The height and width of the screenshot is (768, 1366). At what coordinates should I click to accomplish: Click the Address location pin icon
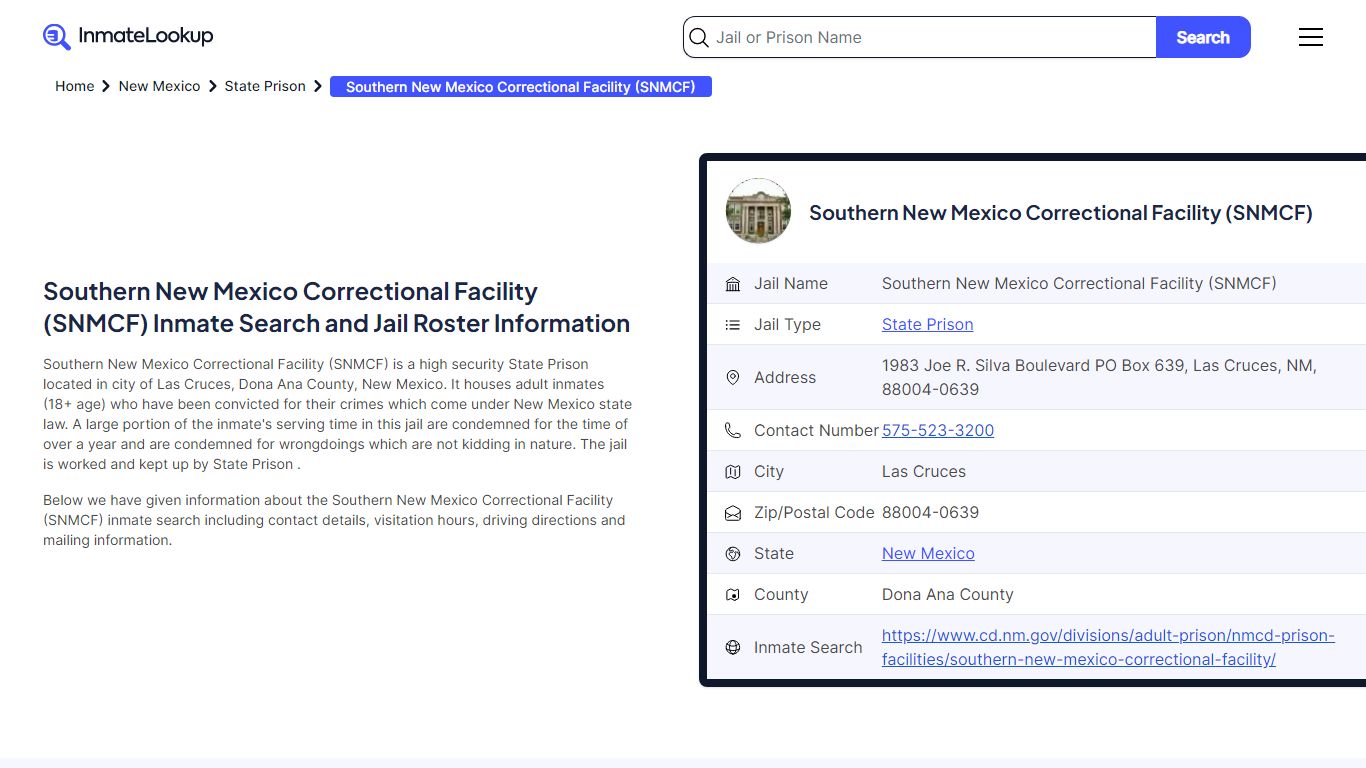pos(733,377)
